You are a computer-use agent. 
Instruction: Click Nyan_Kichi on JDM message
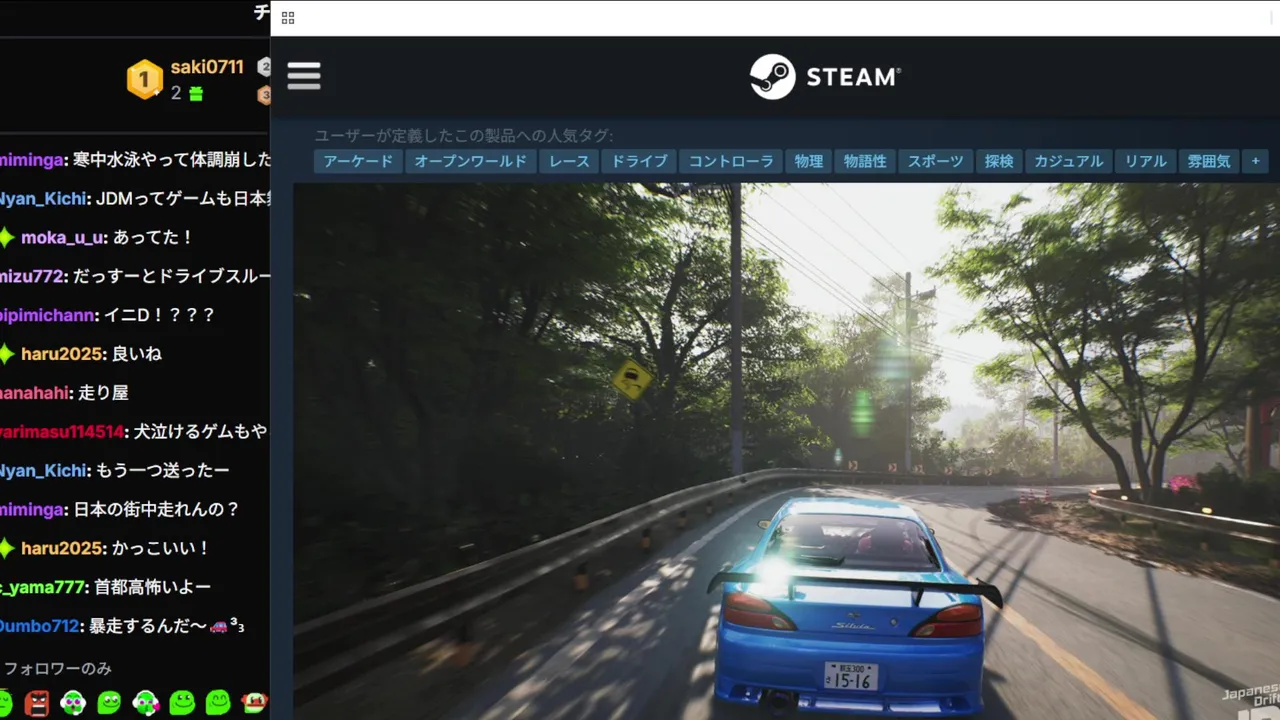pos(42,198)
